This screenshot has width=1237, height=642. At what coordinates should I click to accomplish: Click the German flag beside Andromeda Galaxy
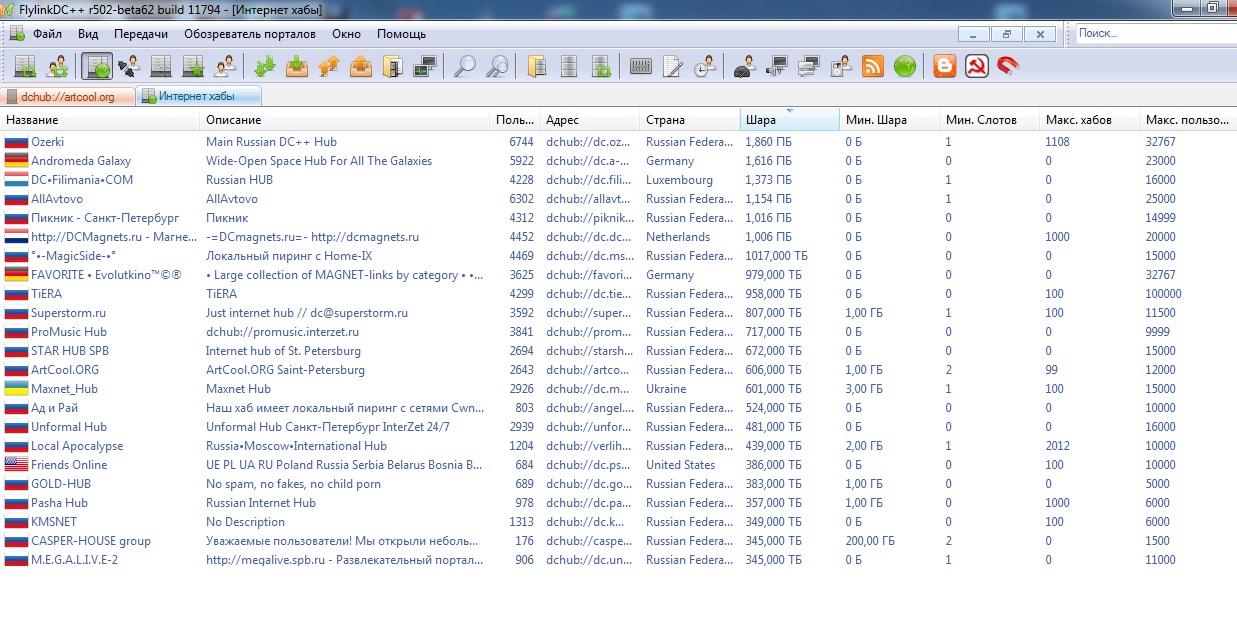tap(16, 161)
